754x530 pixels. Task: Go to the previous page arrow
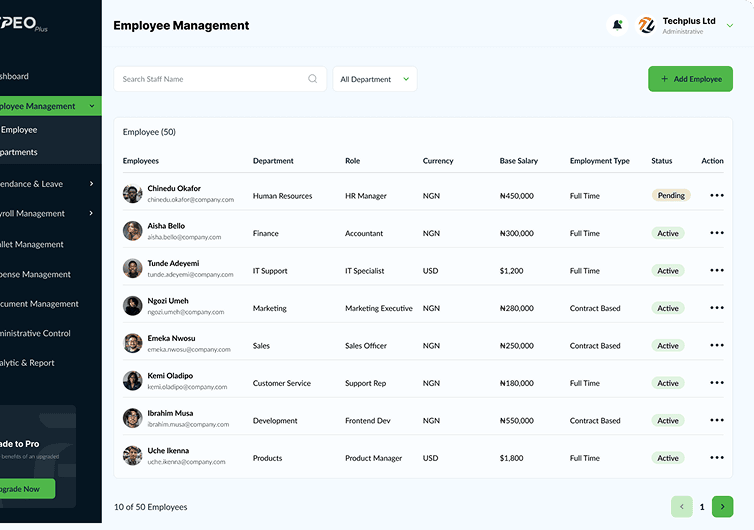pyautogui.click(x=682, y=506)
